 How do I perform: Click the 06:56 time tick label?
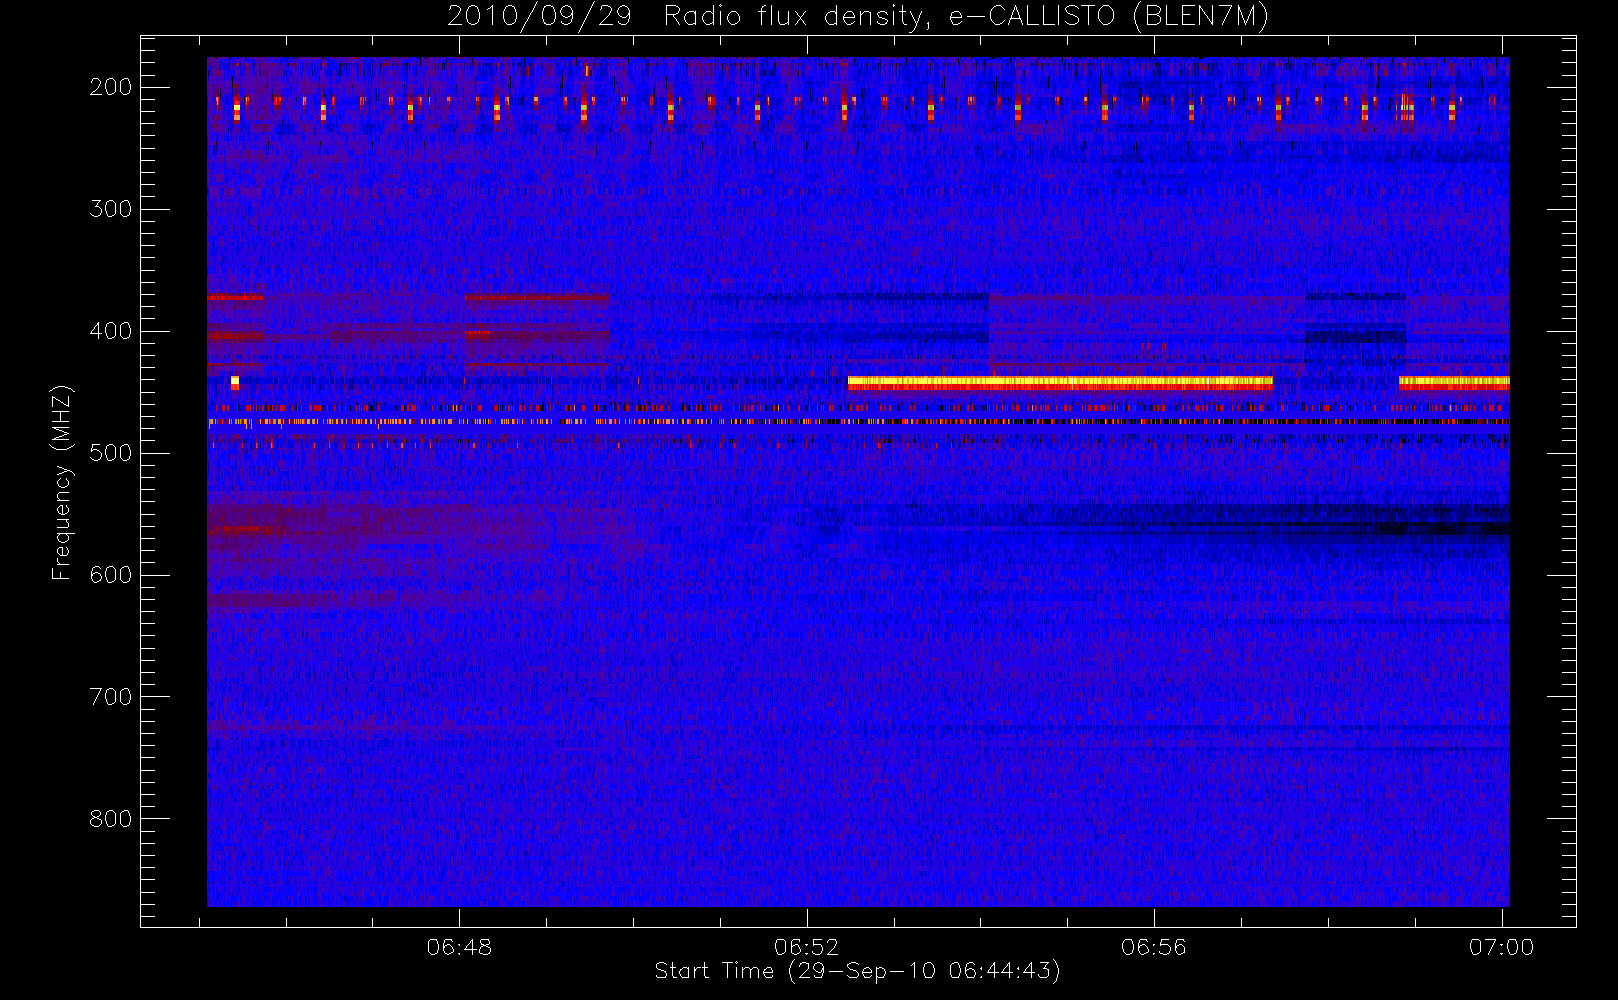(x=1153, y=947)
